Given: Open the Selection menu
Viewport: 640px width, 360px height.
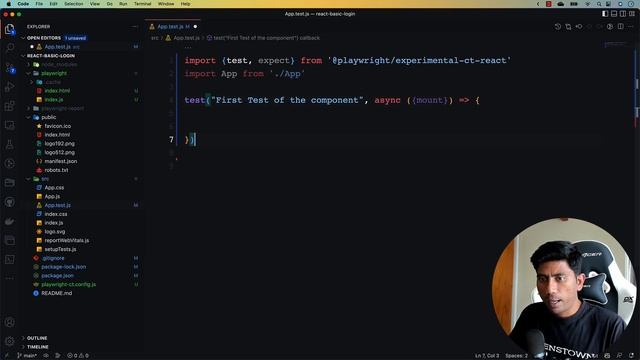Looking at the screenshot, I should coord(73,4).
